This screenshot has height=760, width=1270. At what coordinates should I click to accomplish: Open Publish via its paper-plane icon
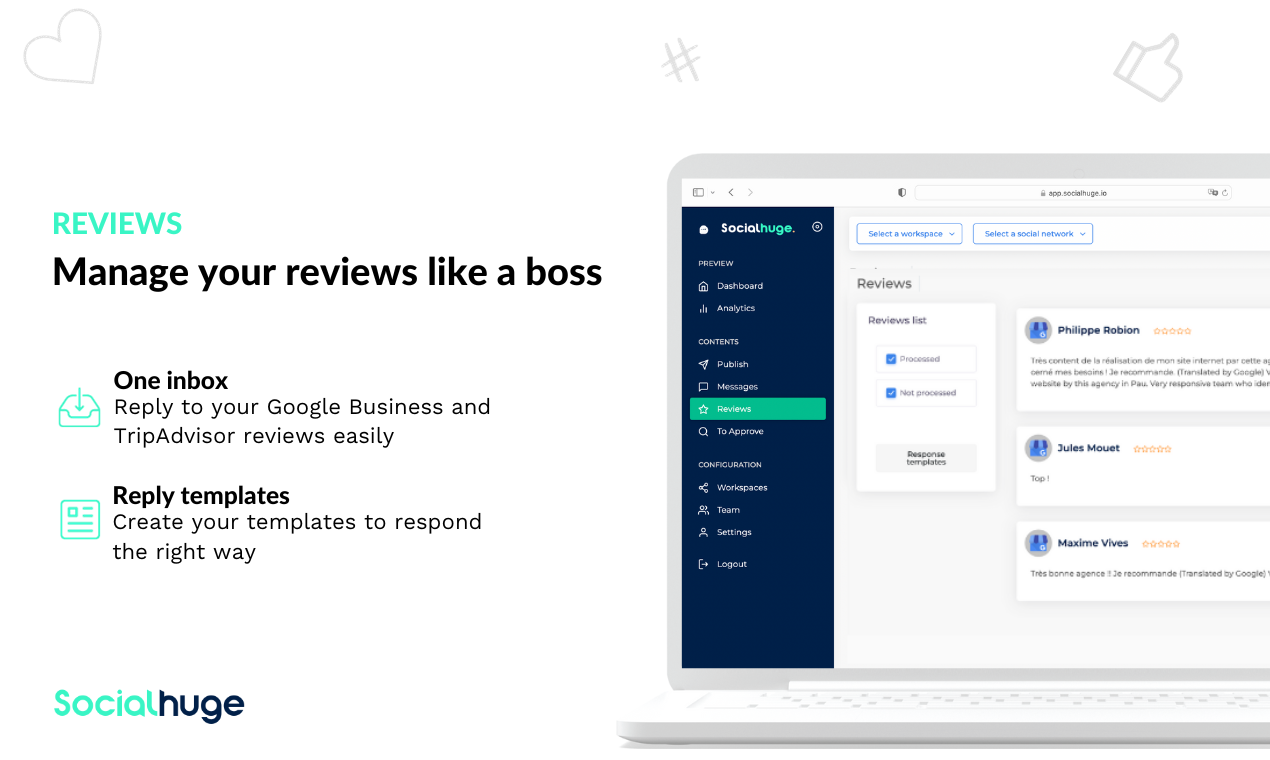(704, 364)
